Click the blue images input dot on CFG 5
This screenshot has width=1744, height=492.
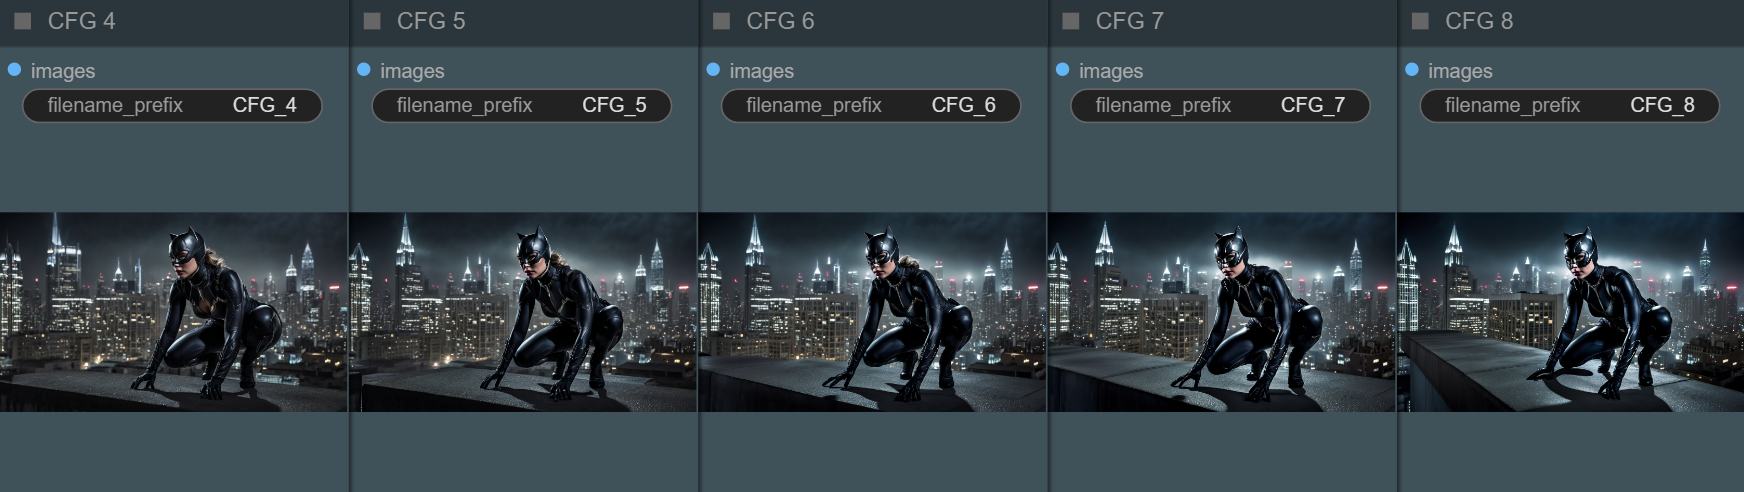pyautogui.click(x=364, y=70)
